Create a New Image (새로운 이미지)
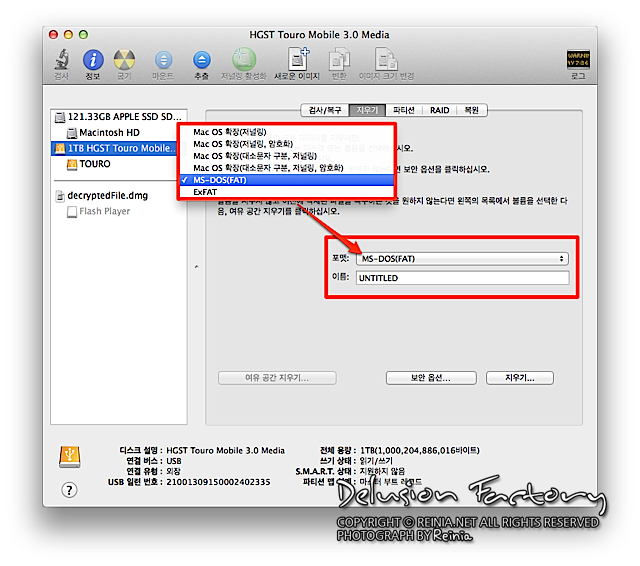This screenshot has height=566, width=640. [x=298, y=60]
